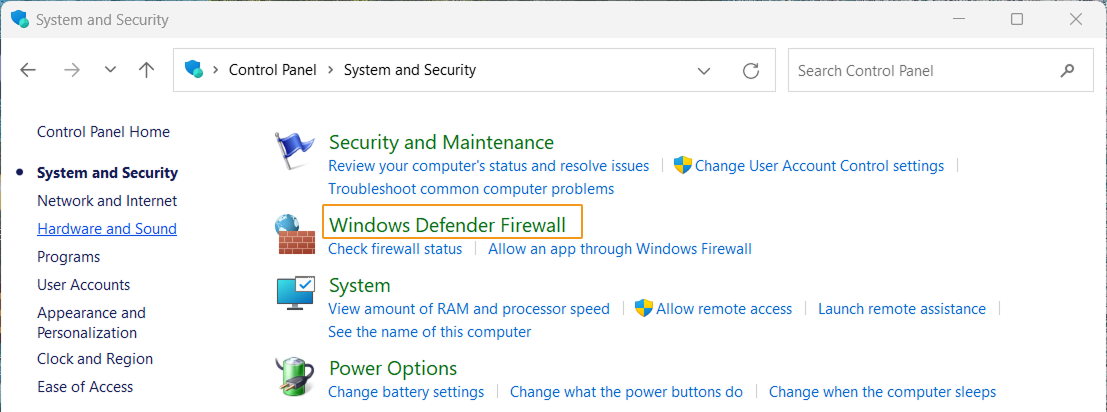This screenshot has height=412, width=1107.
Task: Click the Refresh button in address bar
Action: 751,70
